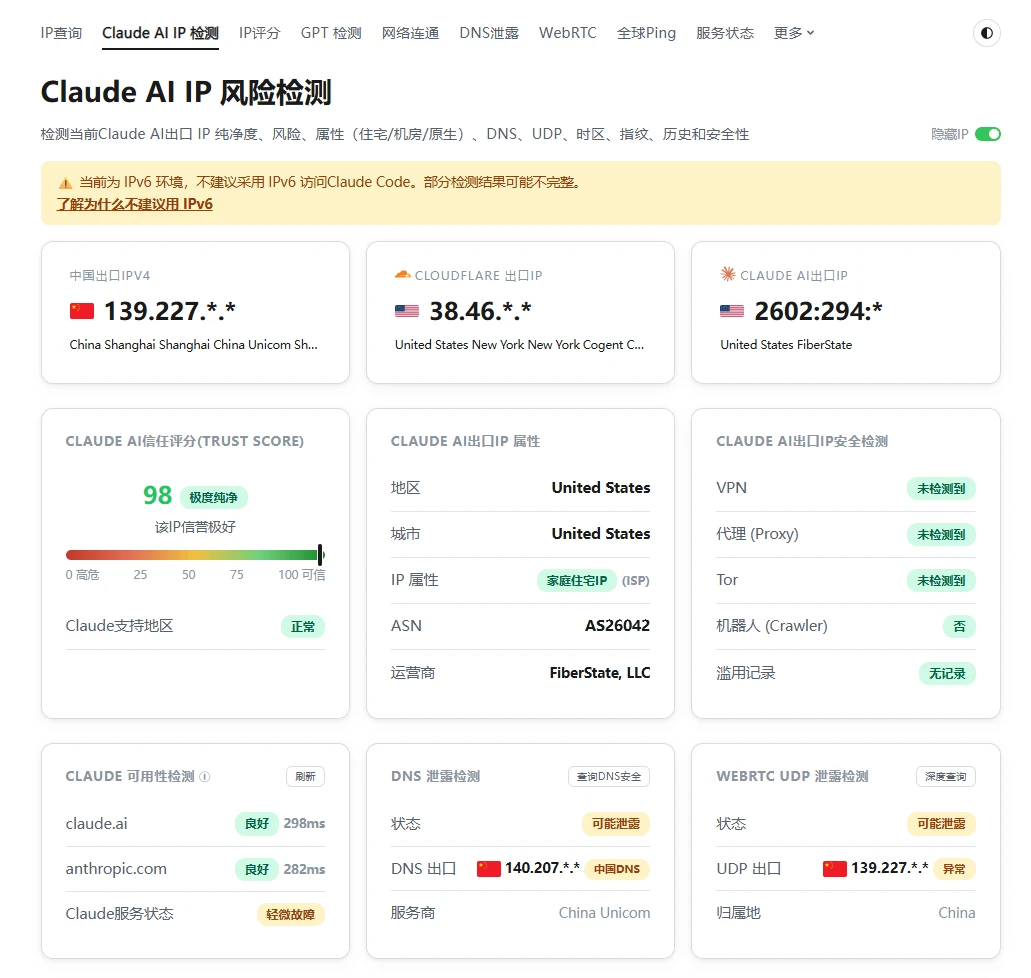This screenshot has width=1031, height=978.
Task: Click the 未检测到 badge in 代理 (Proxy) row
Action: [x=941, y=535]
